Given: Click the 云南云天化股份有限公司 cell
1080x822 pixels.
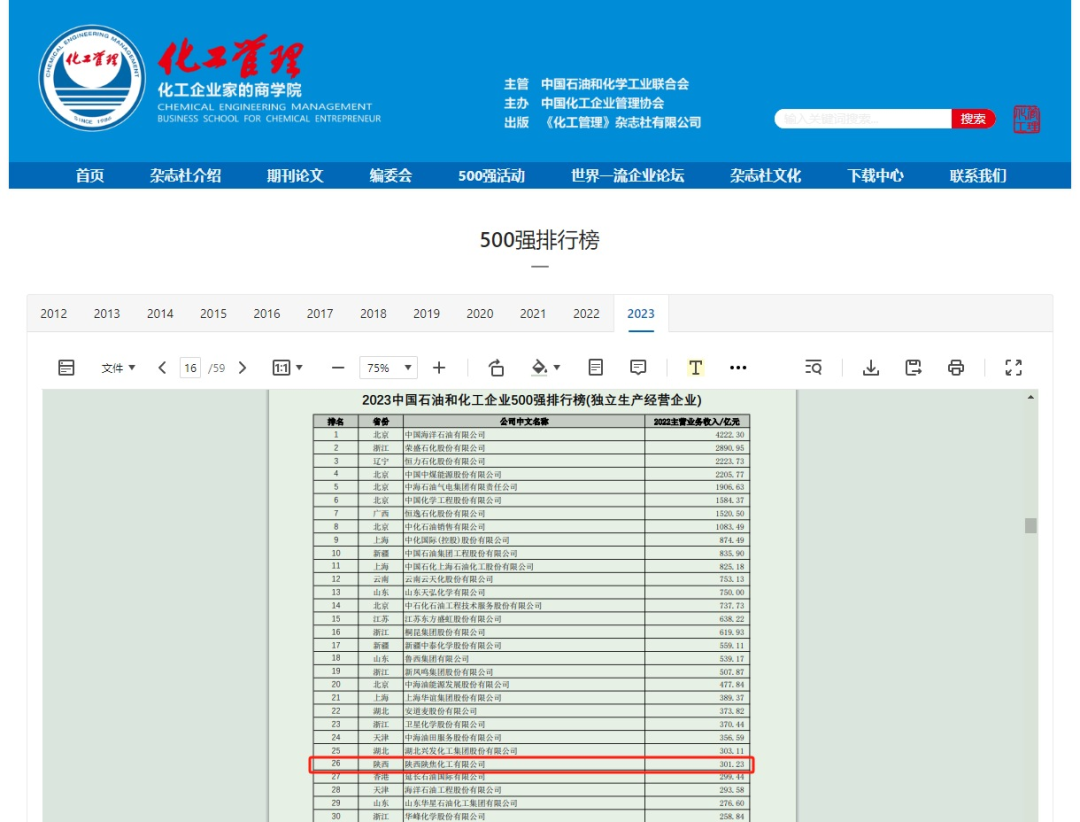Looking at the screenshot, I should coord(523,579).
